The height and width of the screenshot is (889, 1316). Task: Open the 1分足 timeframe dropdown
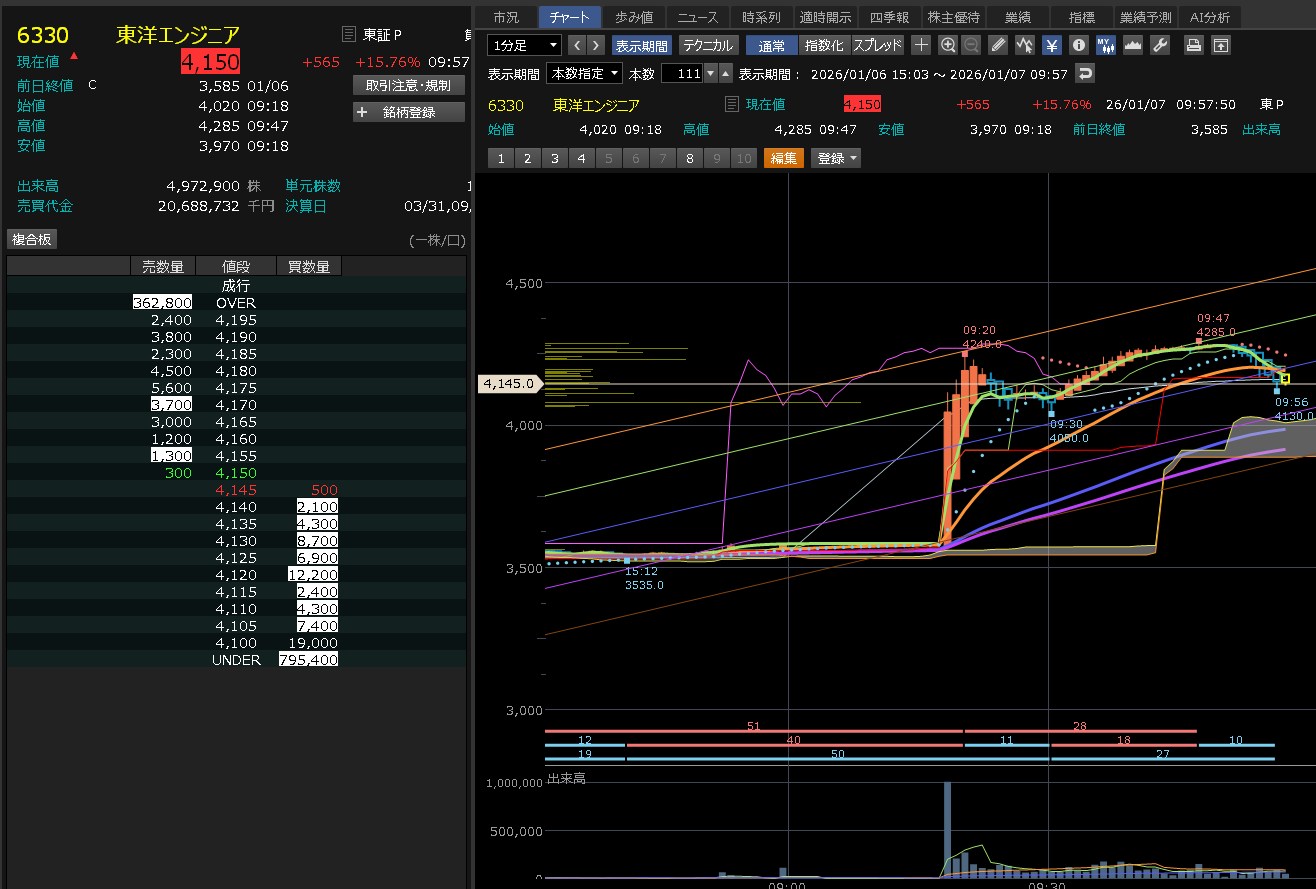[x=525, y=45]
